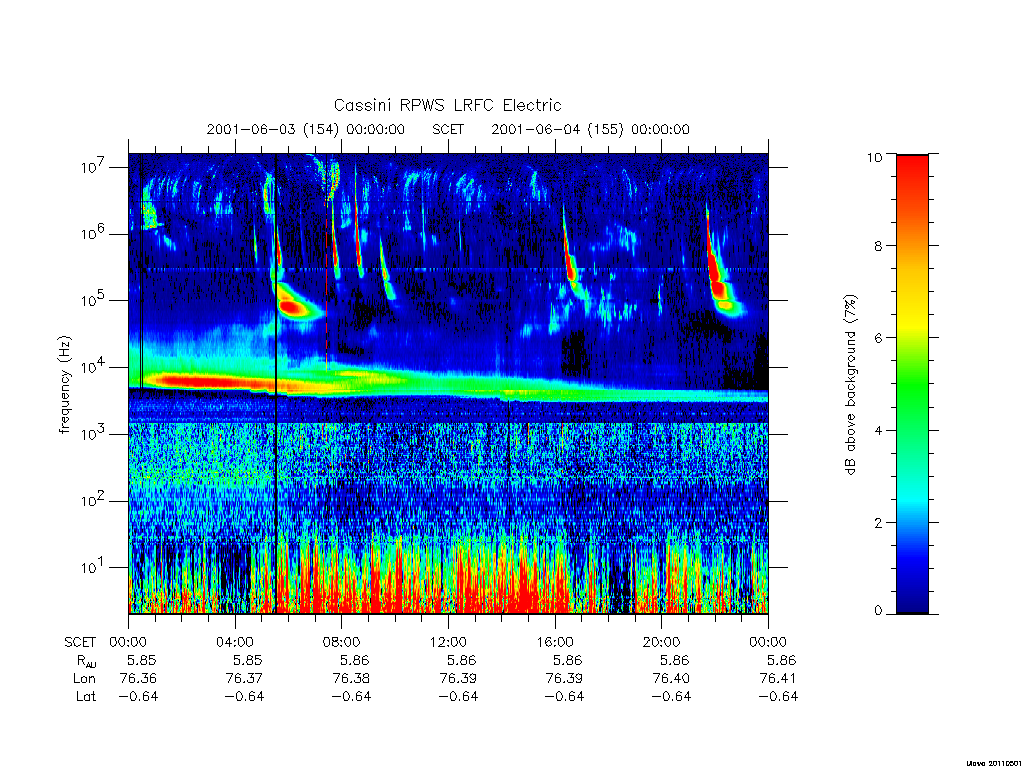Click the 10^3 frequency tick label
Screen dimensions: 1024x768
coord(94,434)
